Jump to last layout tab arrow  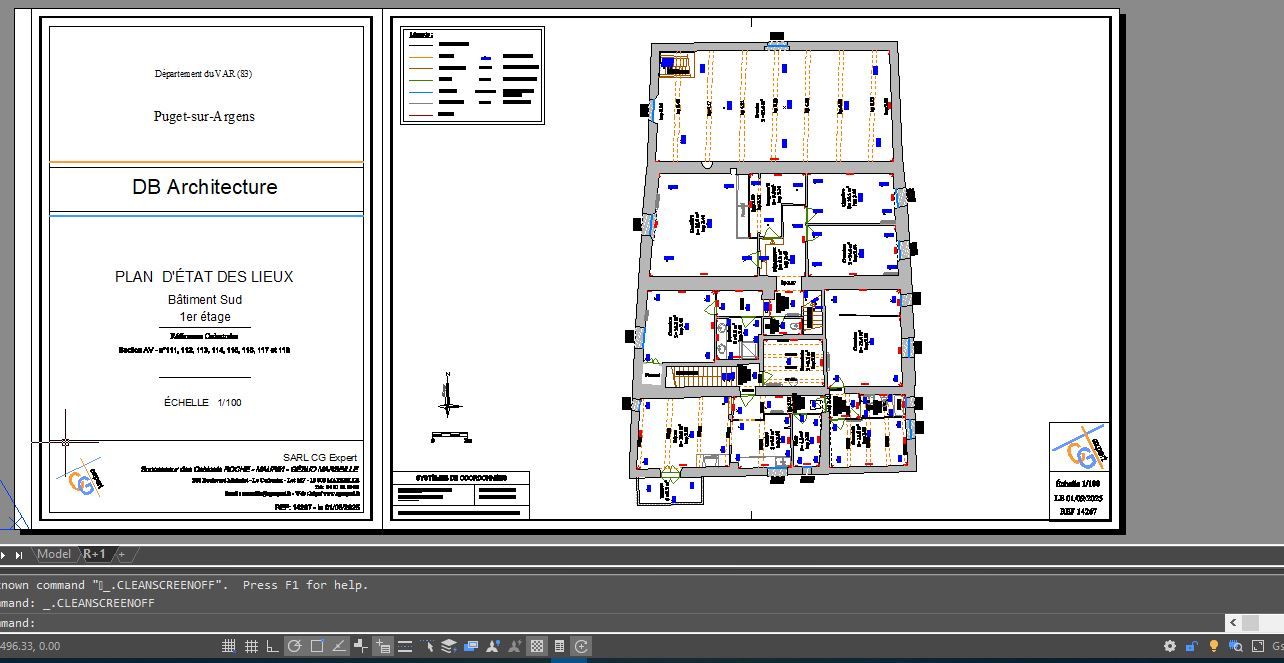(18, 555)
